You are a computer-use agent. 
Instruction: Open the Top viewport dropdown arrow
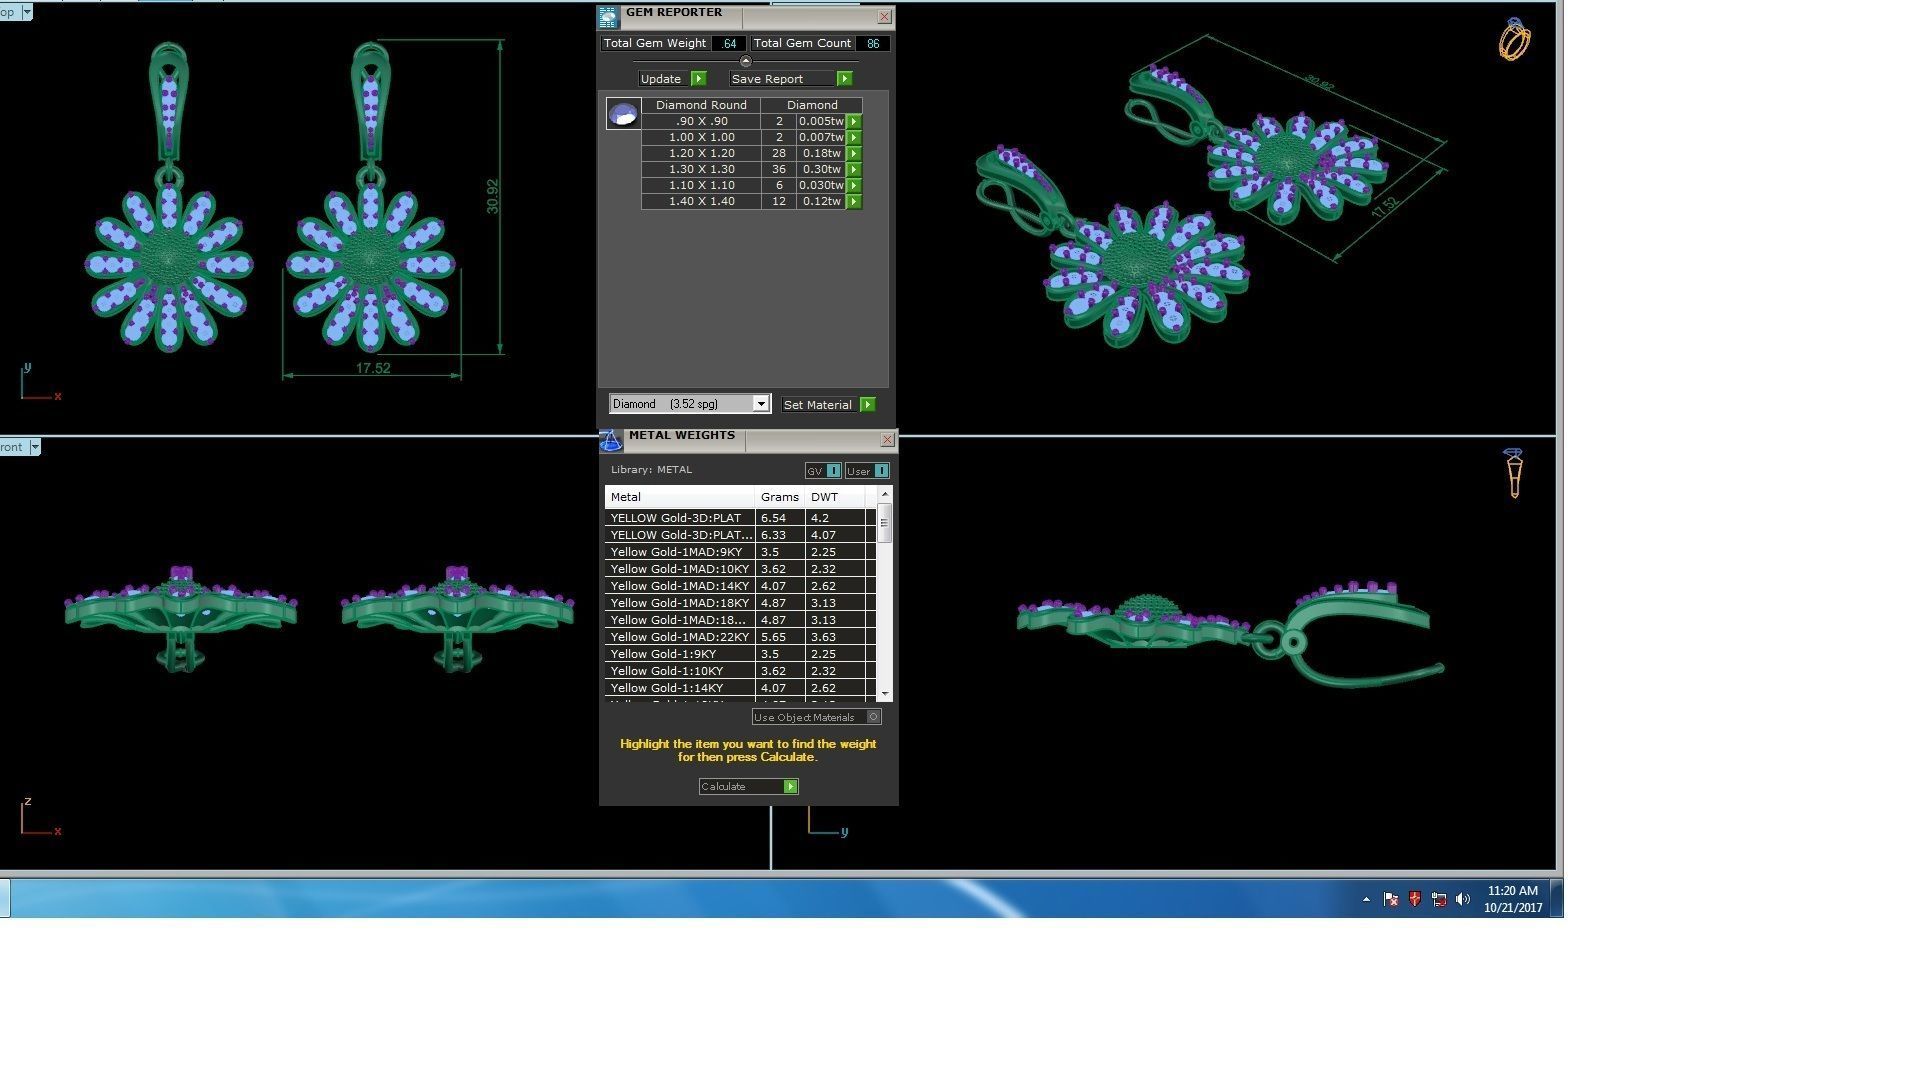tap(26, 12)
